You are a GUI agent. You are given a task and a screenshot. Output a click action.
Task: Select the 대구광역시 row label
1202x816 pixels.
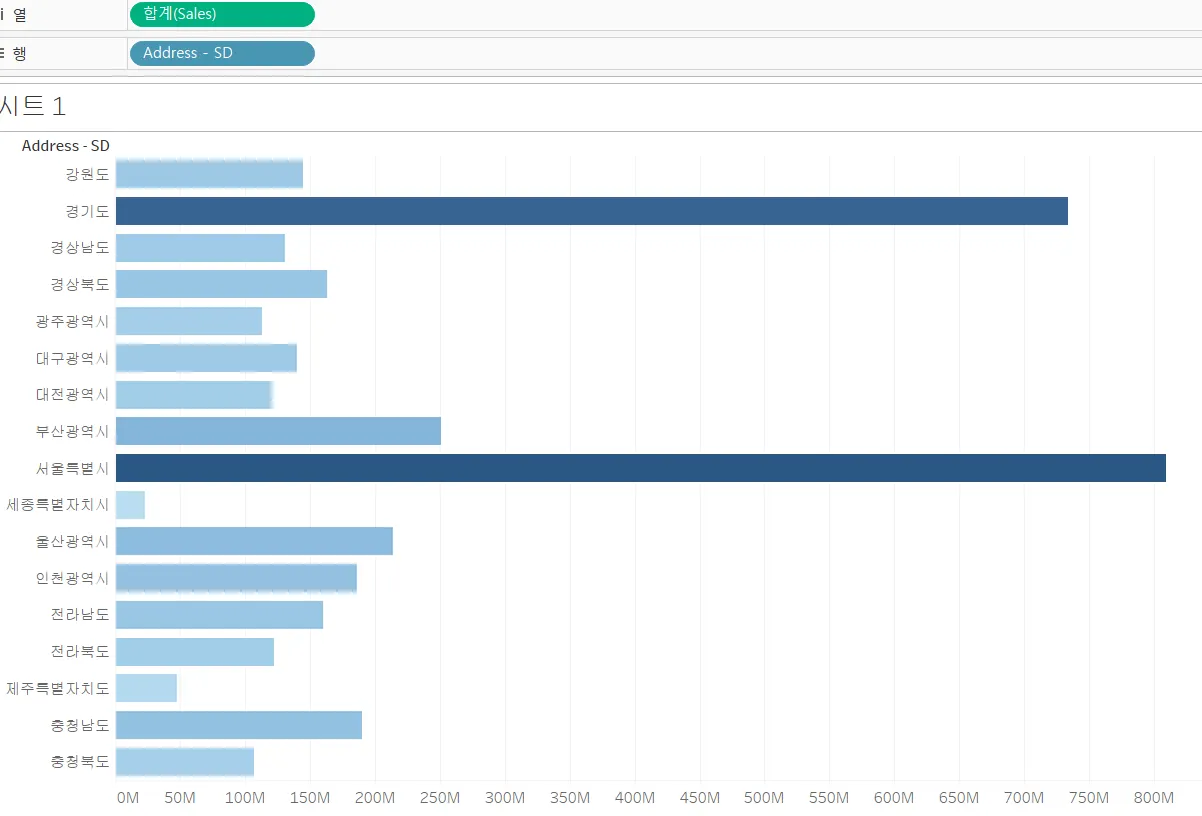pyautogui.click(x=73, y=357)
